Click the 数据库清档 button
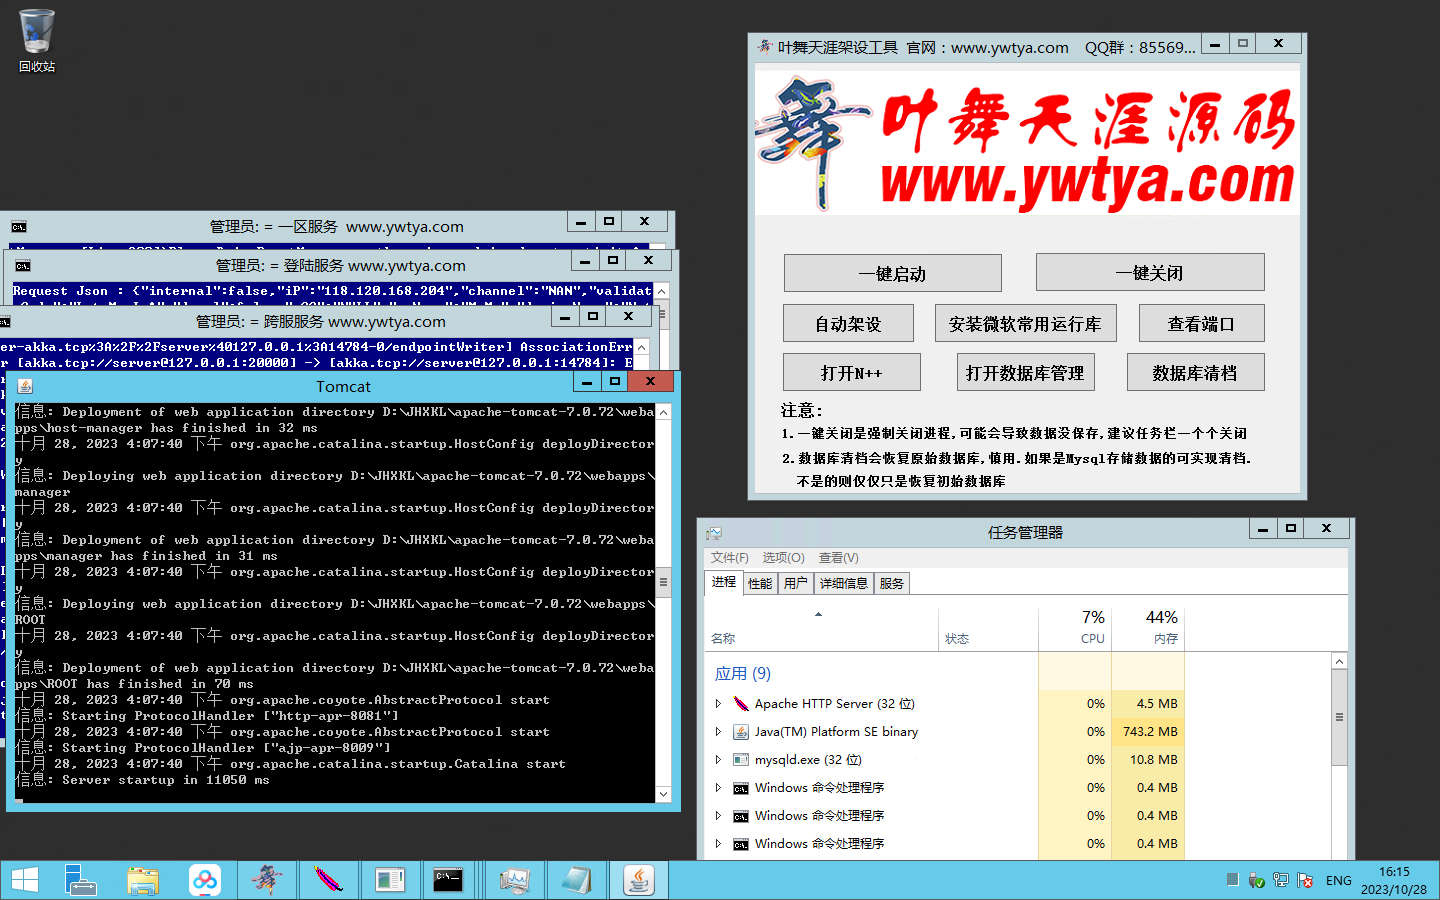Image resolution: width=1440 pixels, height=900 pixels. (1195, 372)
